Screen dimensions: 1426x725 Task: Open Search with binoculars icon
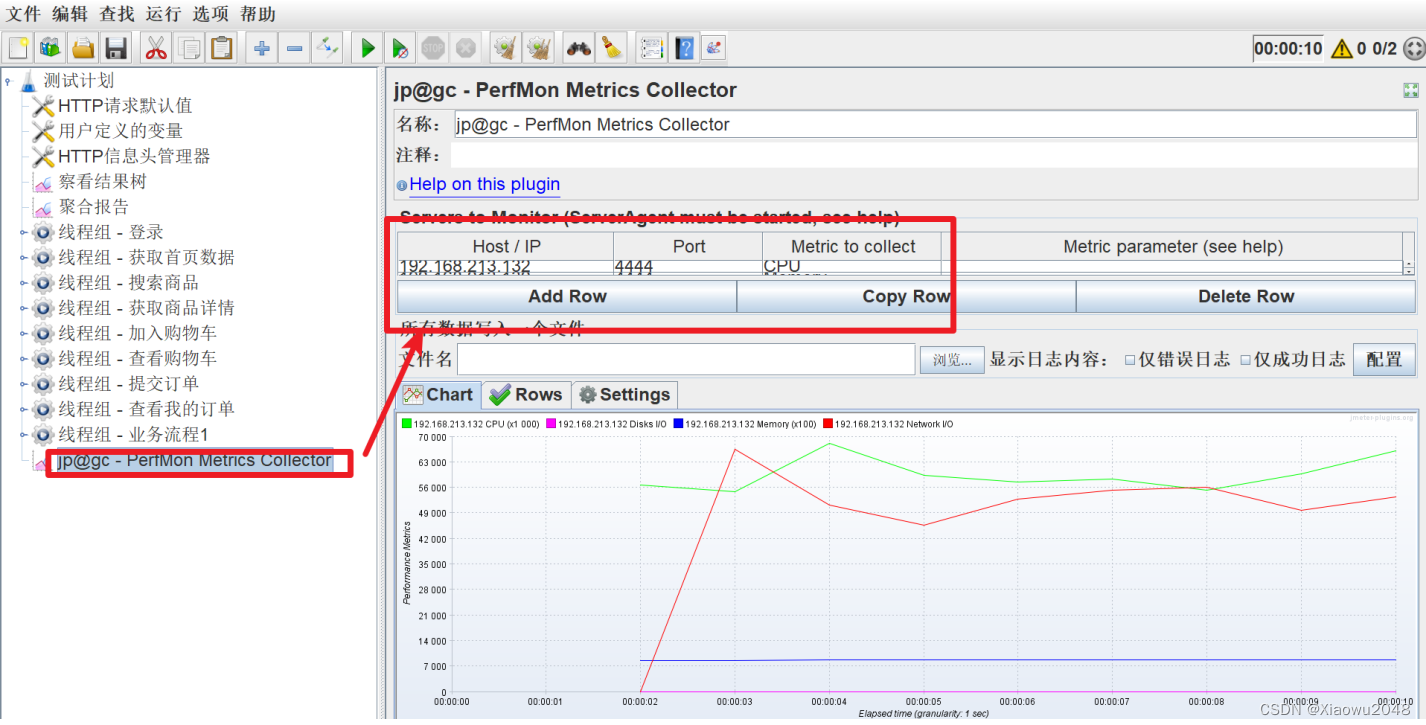coord(579,47)
